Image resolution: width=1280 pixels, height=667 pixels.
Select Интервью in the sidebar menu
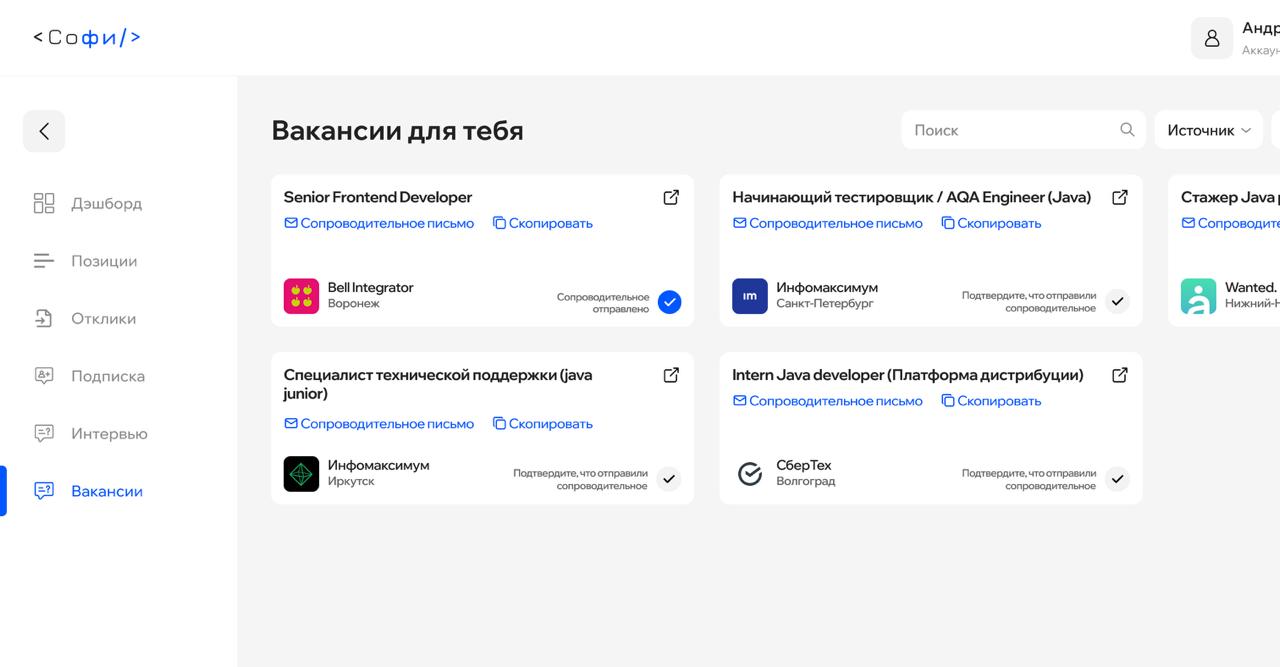109,434
